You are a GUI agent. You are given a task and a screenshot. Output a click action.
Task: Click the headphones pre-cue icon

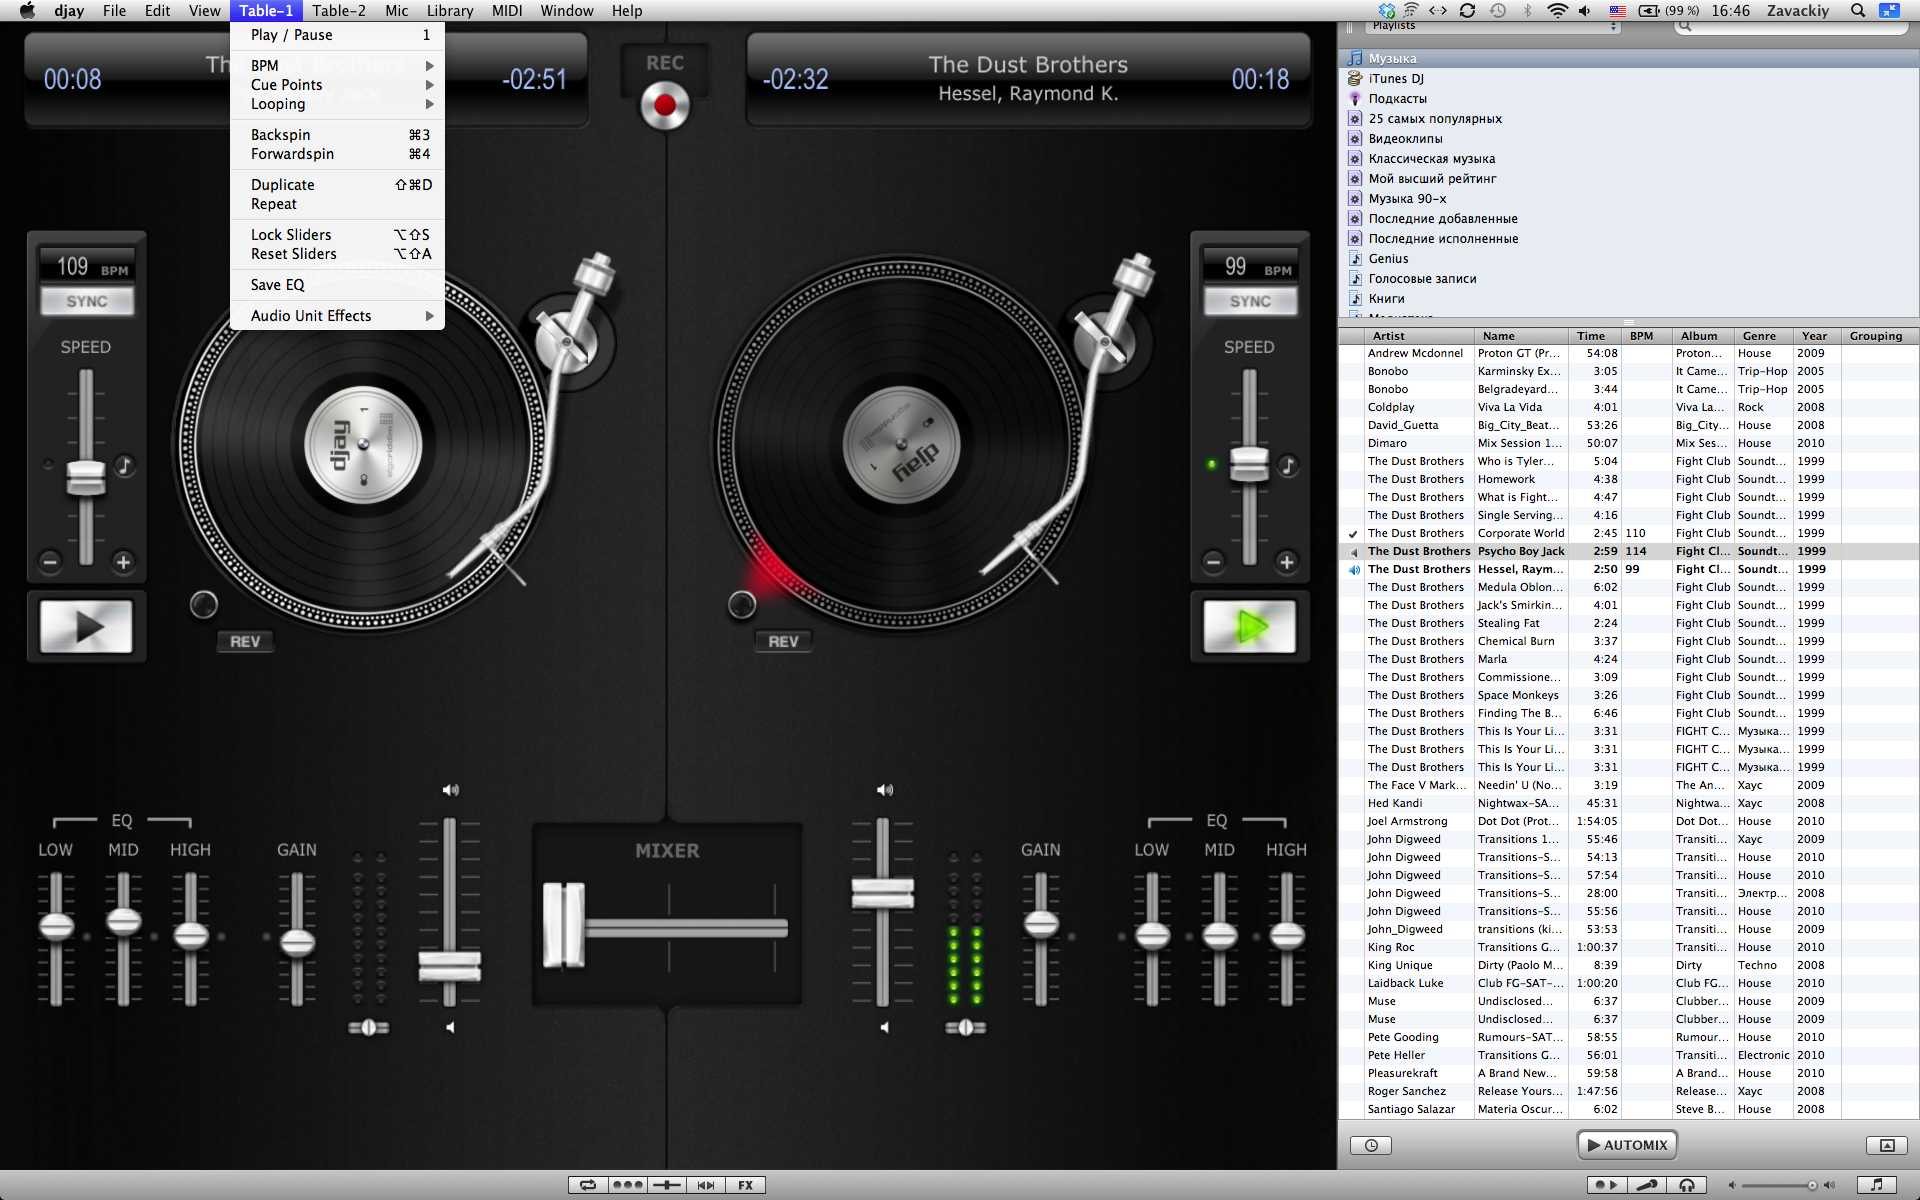(1687, 1185)
